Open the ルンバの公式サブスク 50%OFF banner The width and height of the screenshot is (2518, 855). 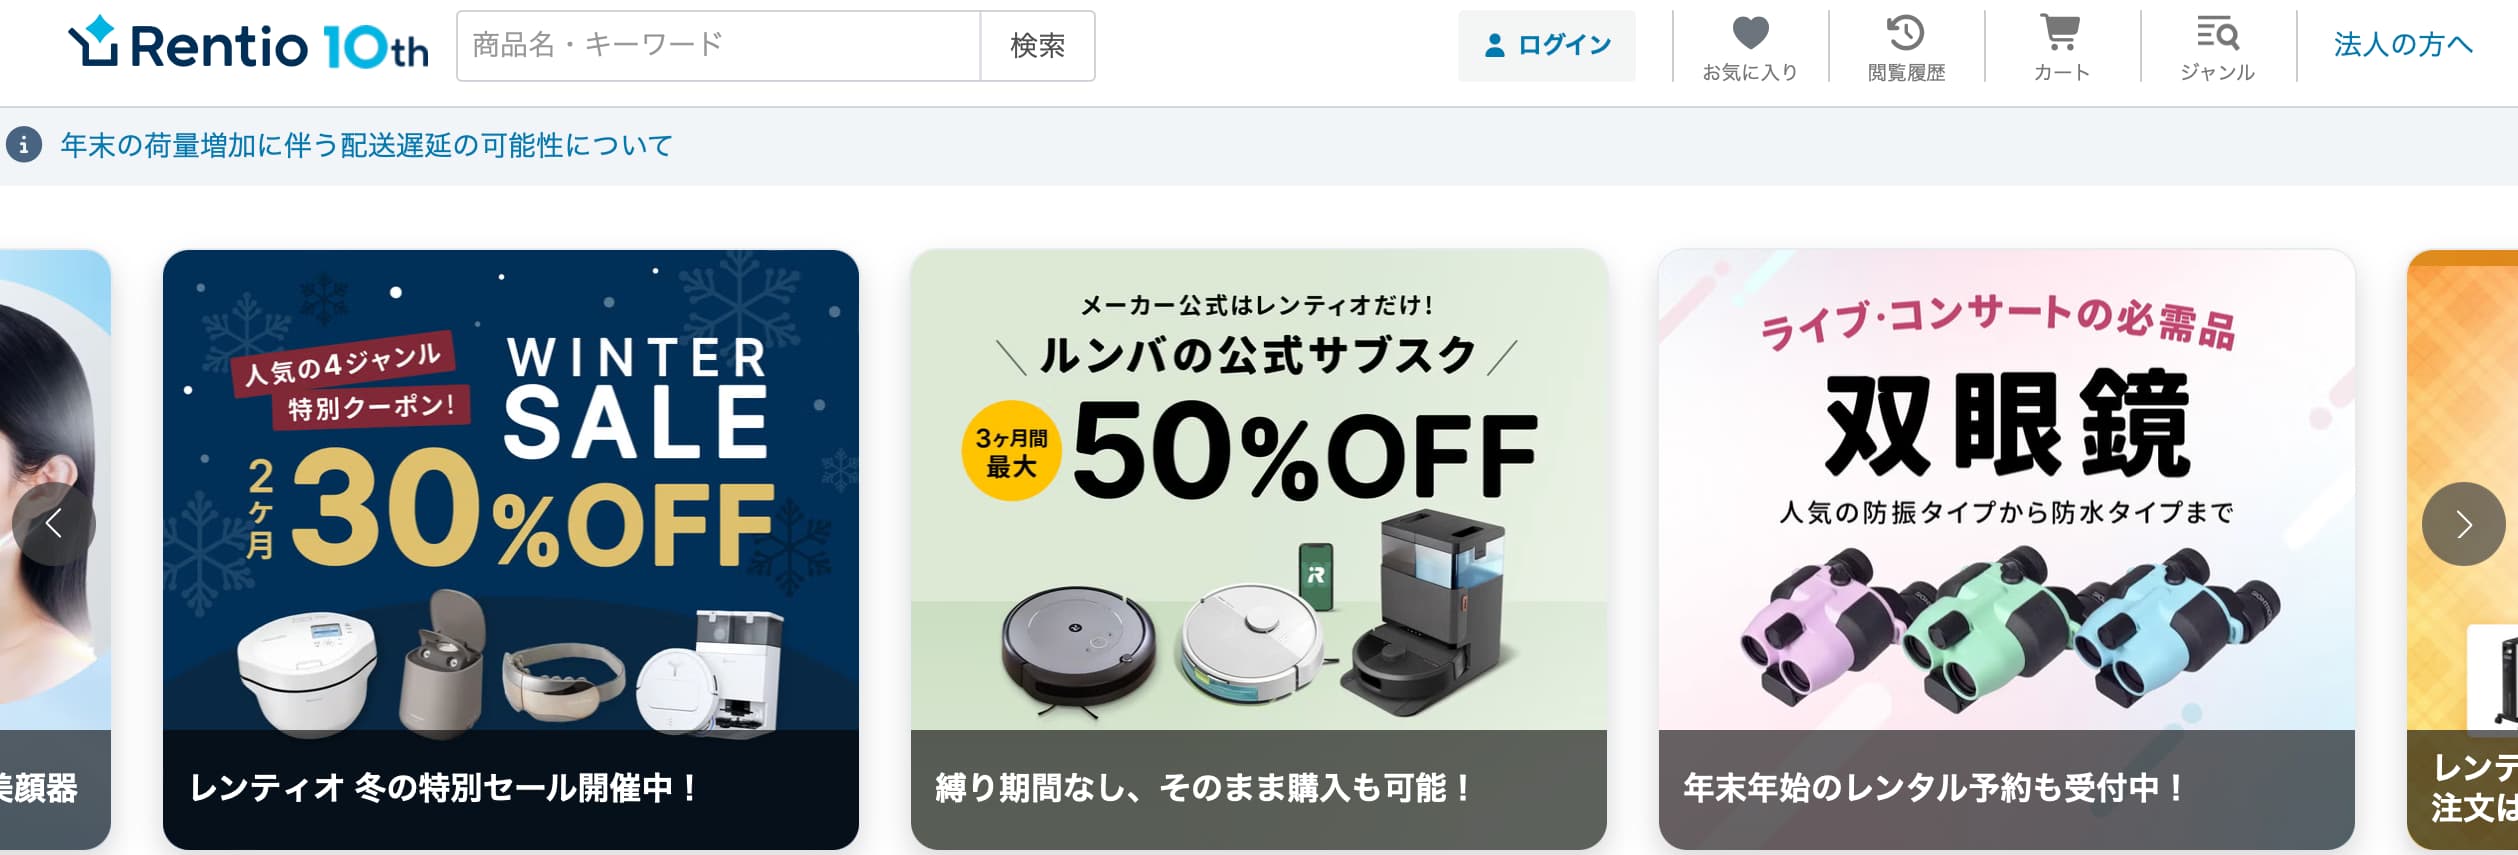1259,490
